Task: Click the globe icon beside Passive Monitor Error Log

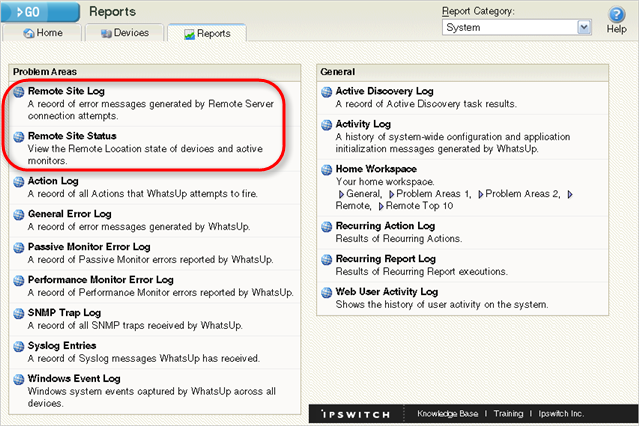Action: (x=19, y=247)
